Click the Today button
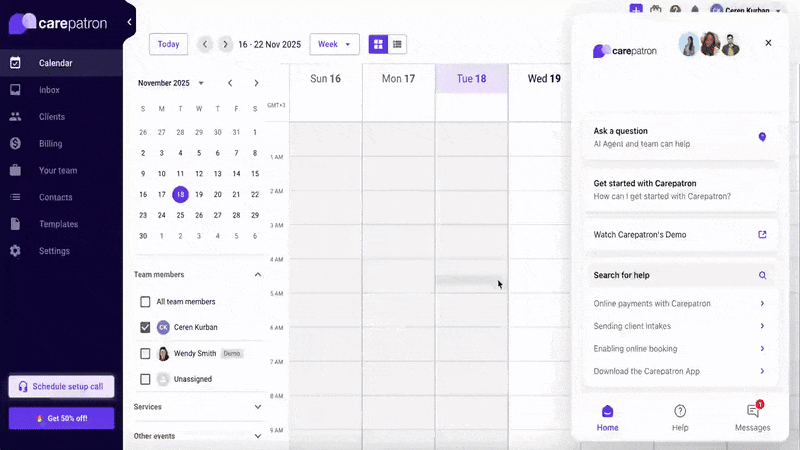The width and height of the screenshot is (800, 450). coord(168,44)
